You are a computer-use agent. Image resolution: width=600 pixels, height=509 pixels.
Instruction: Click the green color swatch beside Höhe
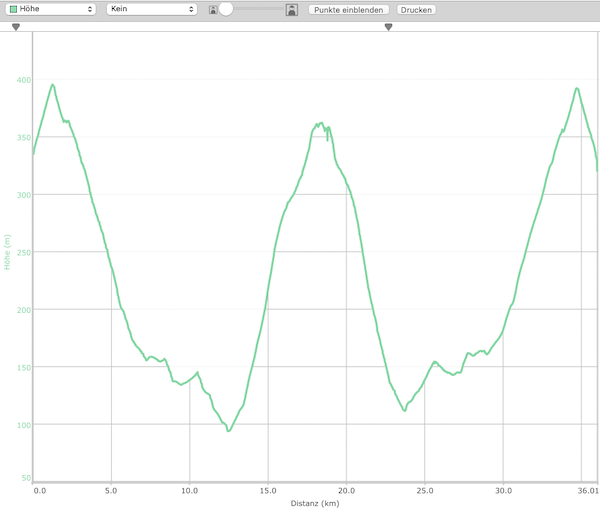(12, 9)
